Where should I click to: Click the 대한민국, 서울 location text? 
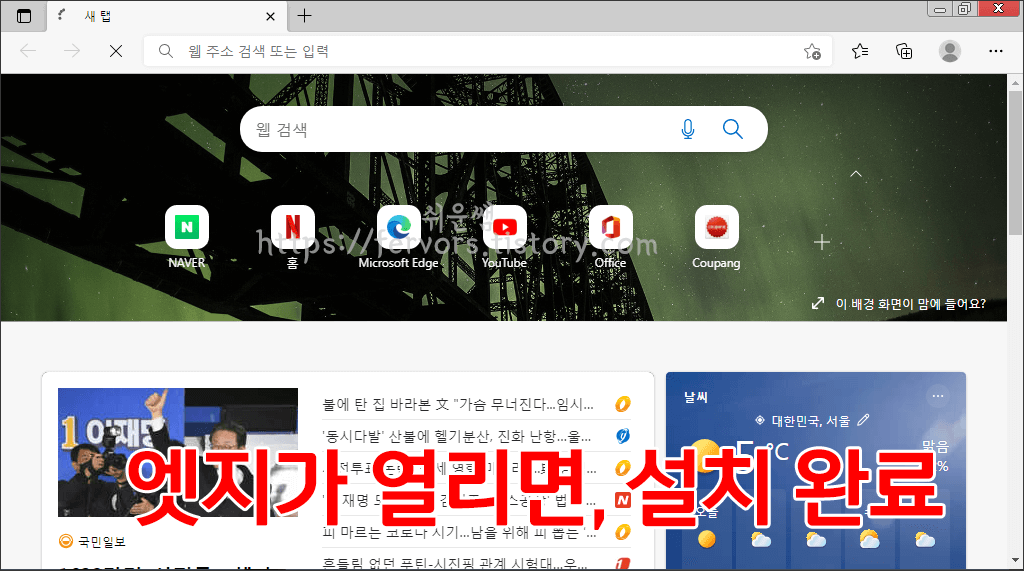pyautogui.click(x=810, y=421)
